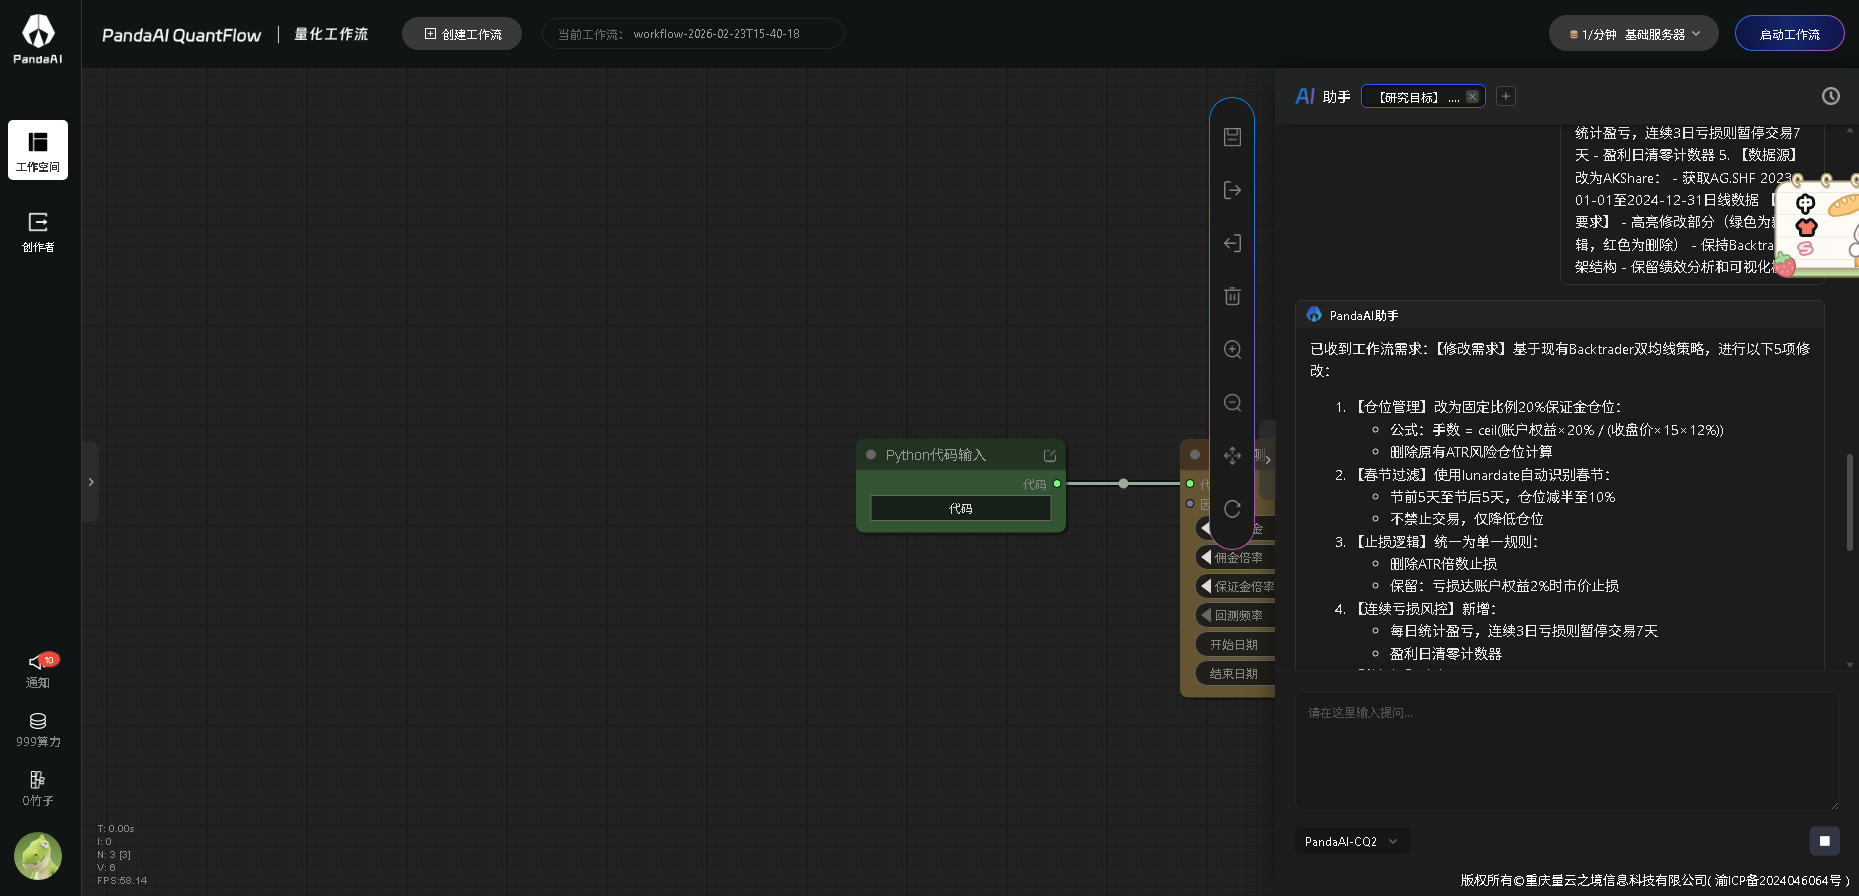Screen dimensions: 1859x896
Task: Click the current workflow name field
Action: coord(693,34)
